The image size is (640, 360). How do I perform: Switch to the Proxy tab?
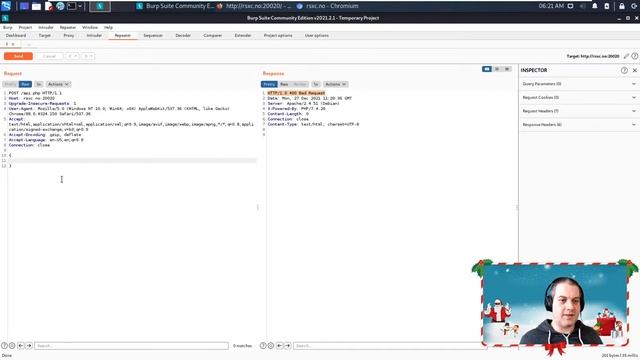pos(69,36)
